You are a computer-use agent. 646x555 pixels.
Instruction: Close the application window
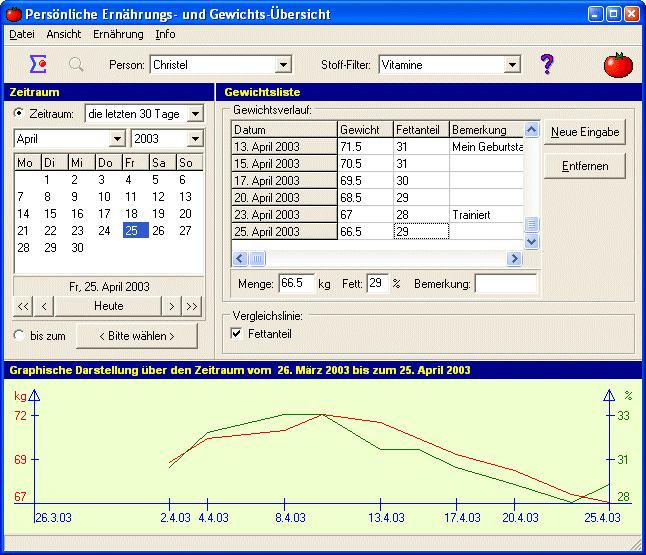(632, 14)
